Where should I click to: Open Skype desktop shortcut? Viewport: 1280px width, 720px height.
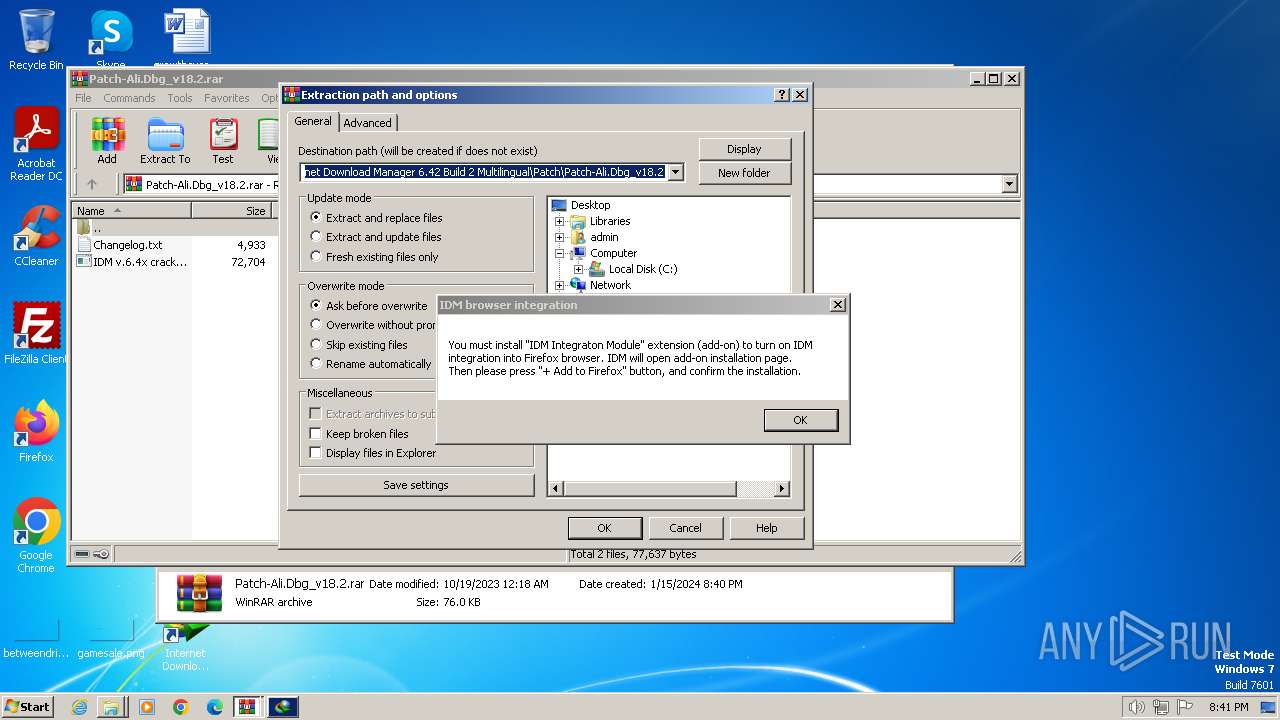click(111, 40)
